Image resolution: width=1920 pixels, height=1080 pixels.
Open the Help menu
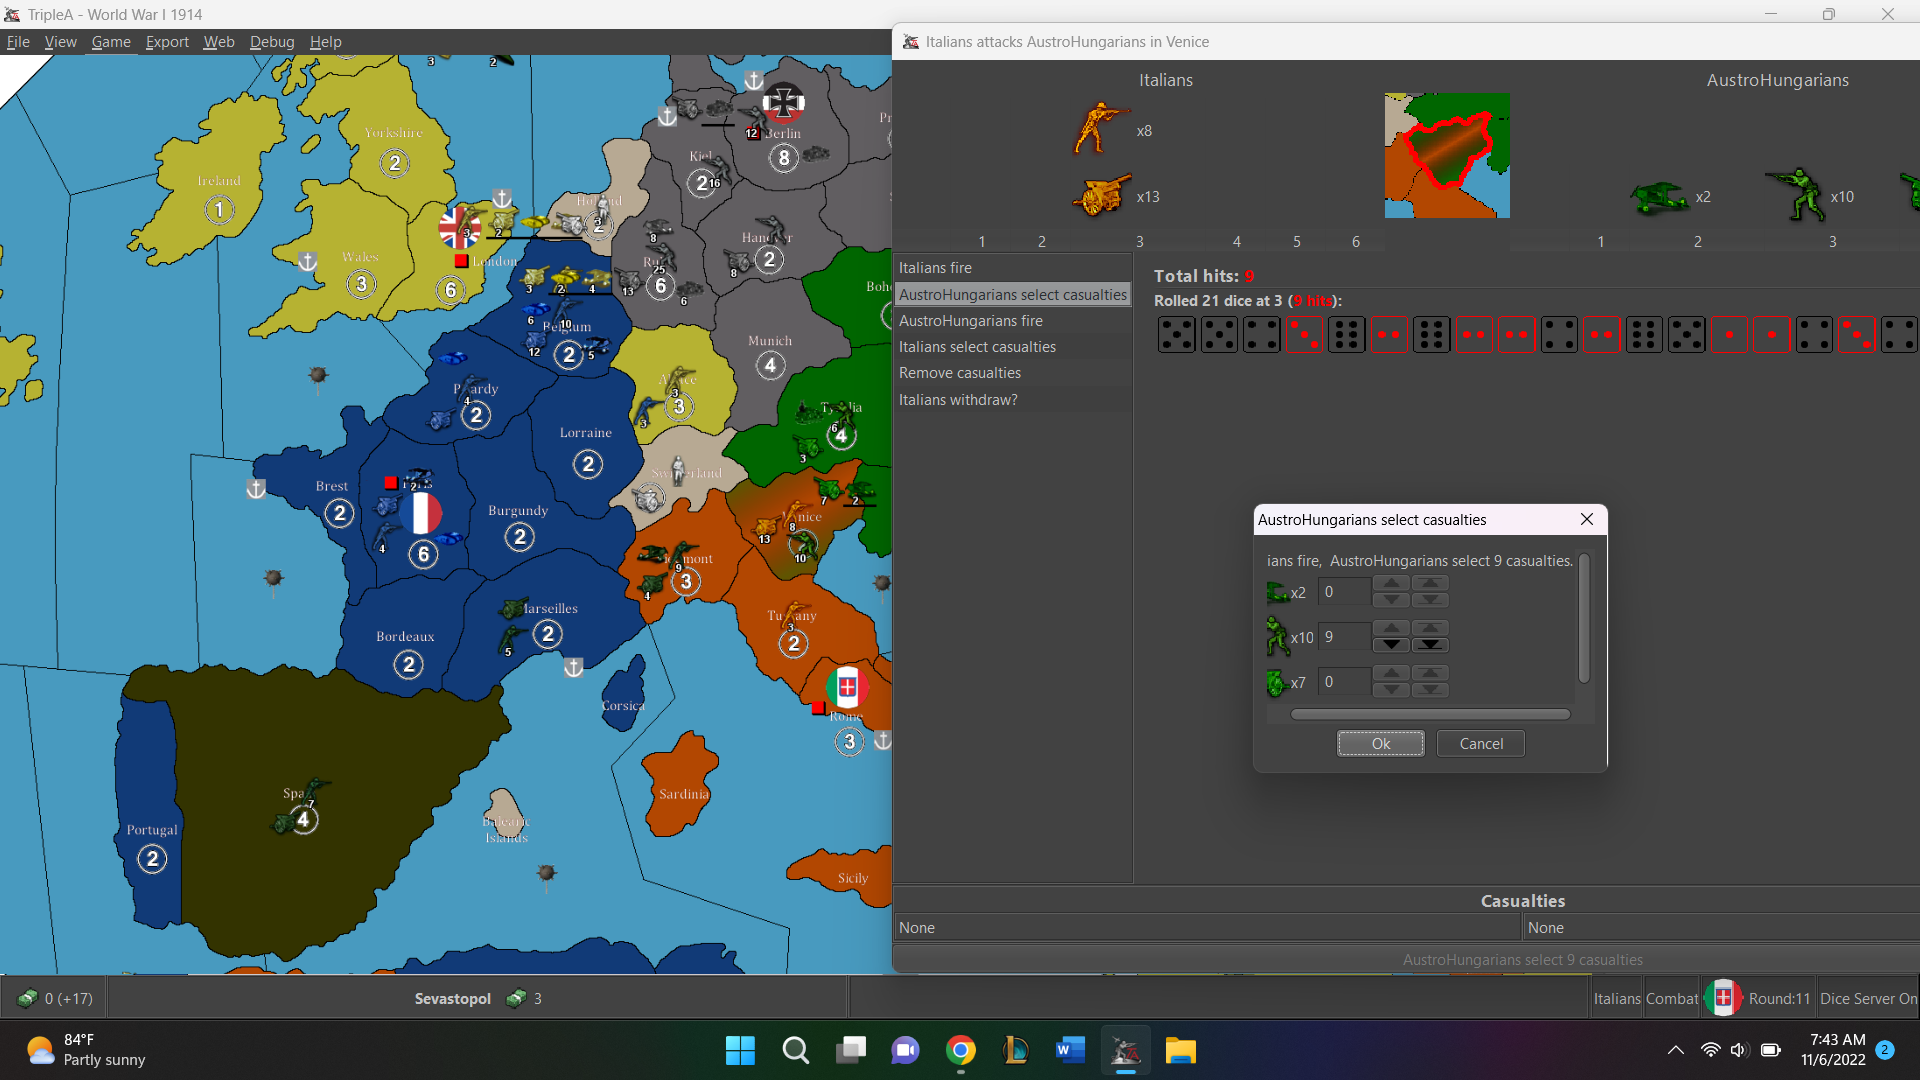[x=326, y=42]
